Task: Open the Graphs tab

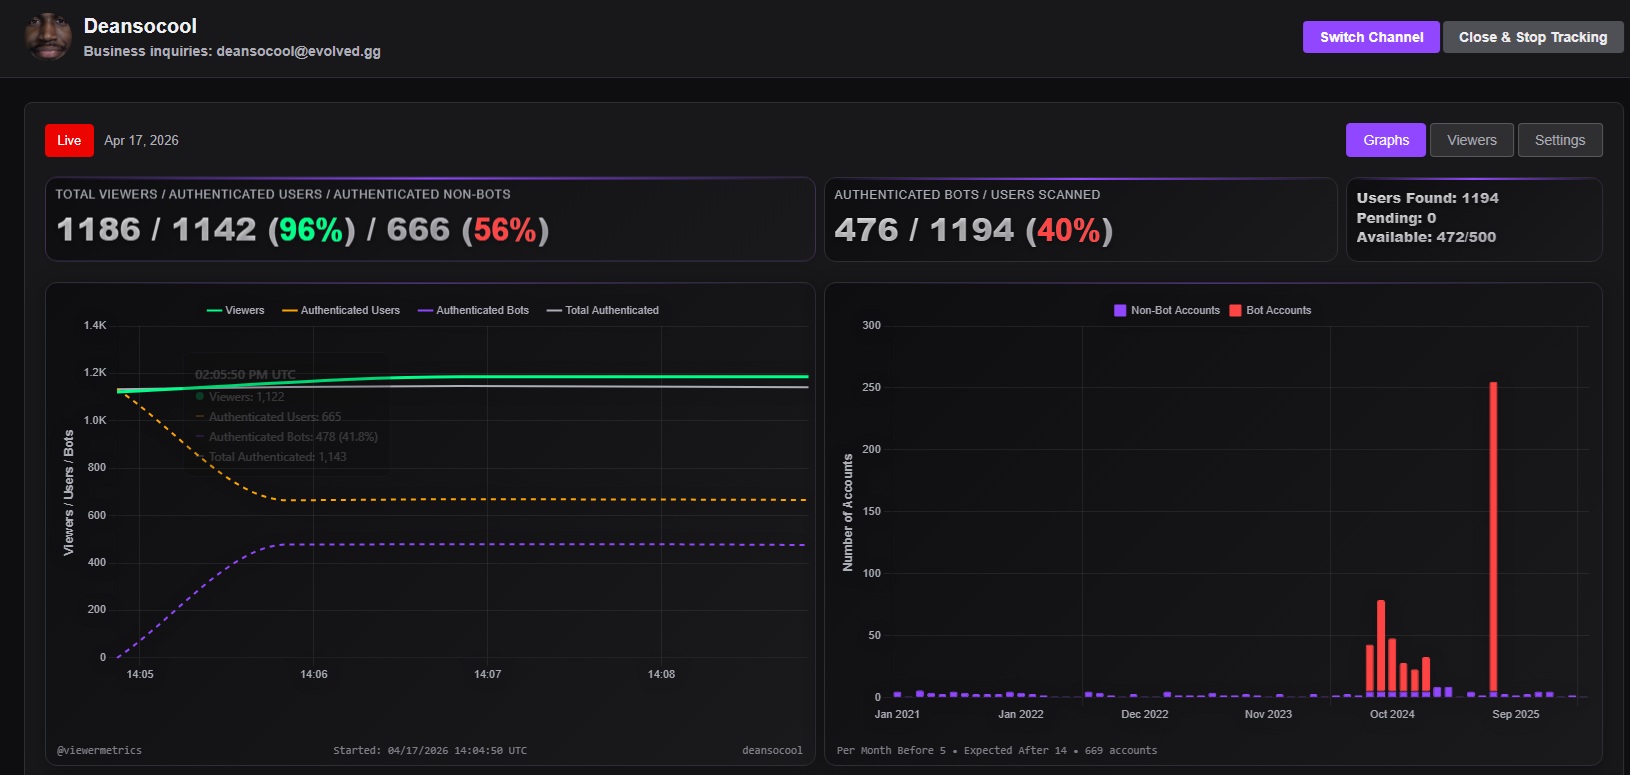Action: (x=1386, y=140)
